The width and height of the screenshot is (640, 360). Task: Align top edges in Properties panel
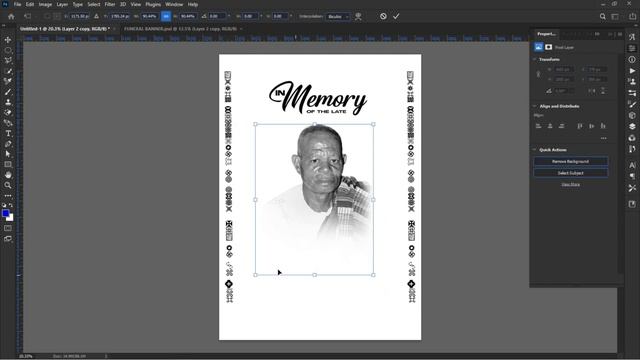pyautogui.click(x=580, y=126)
